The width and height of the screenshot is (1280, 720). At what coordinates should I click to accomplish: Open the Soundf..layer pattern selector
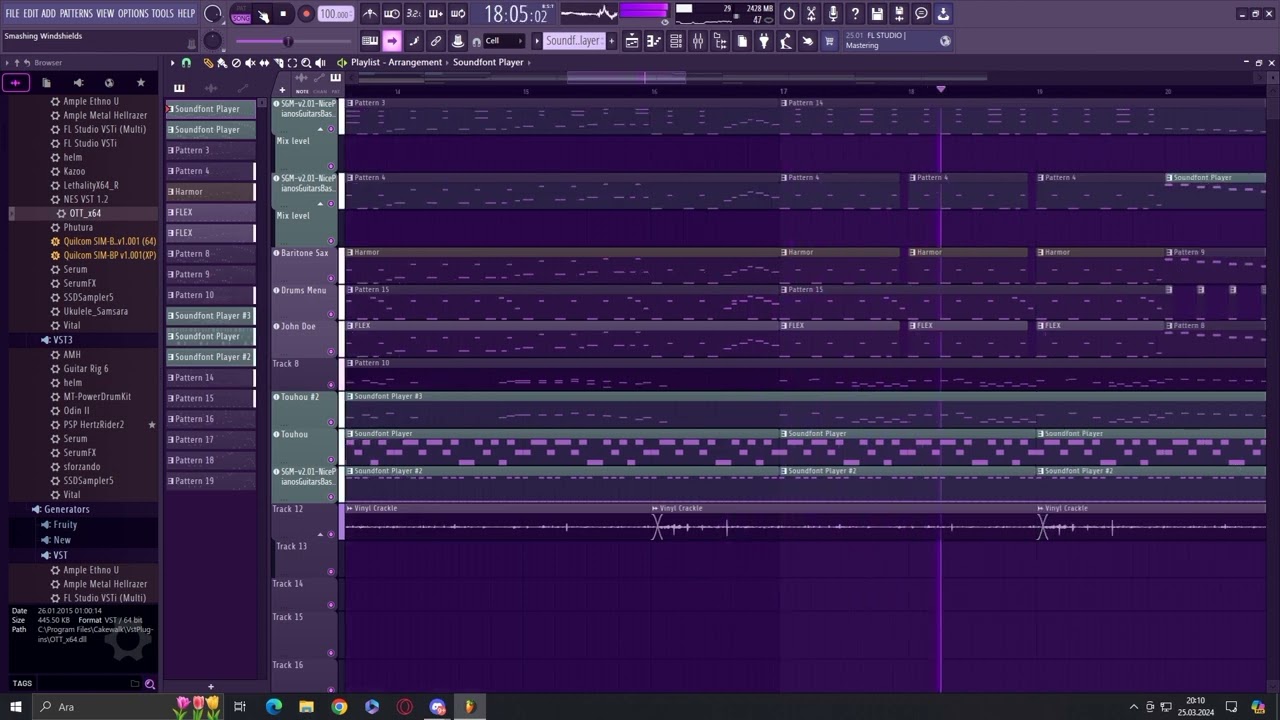tap(573, 41)
